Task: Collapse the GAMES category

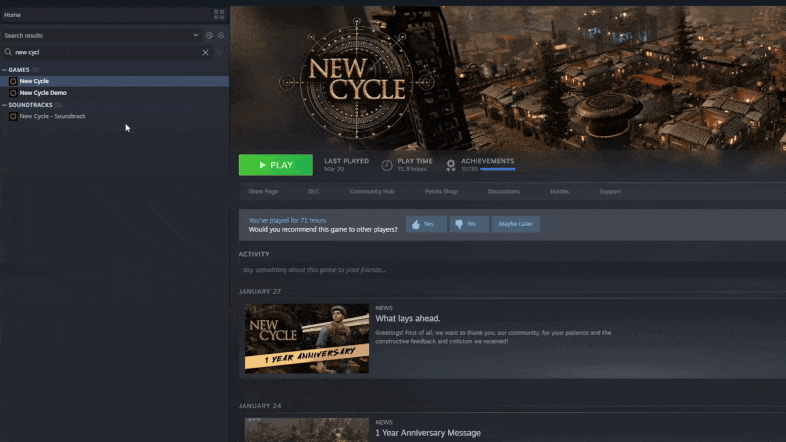Action: pos(5,70)
